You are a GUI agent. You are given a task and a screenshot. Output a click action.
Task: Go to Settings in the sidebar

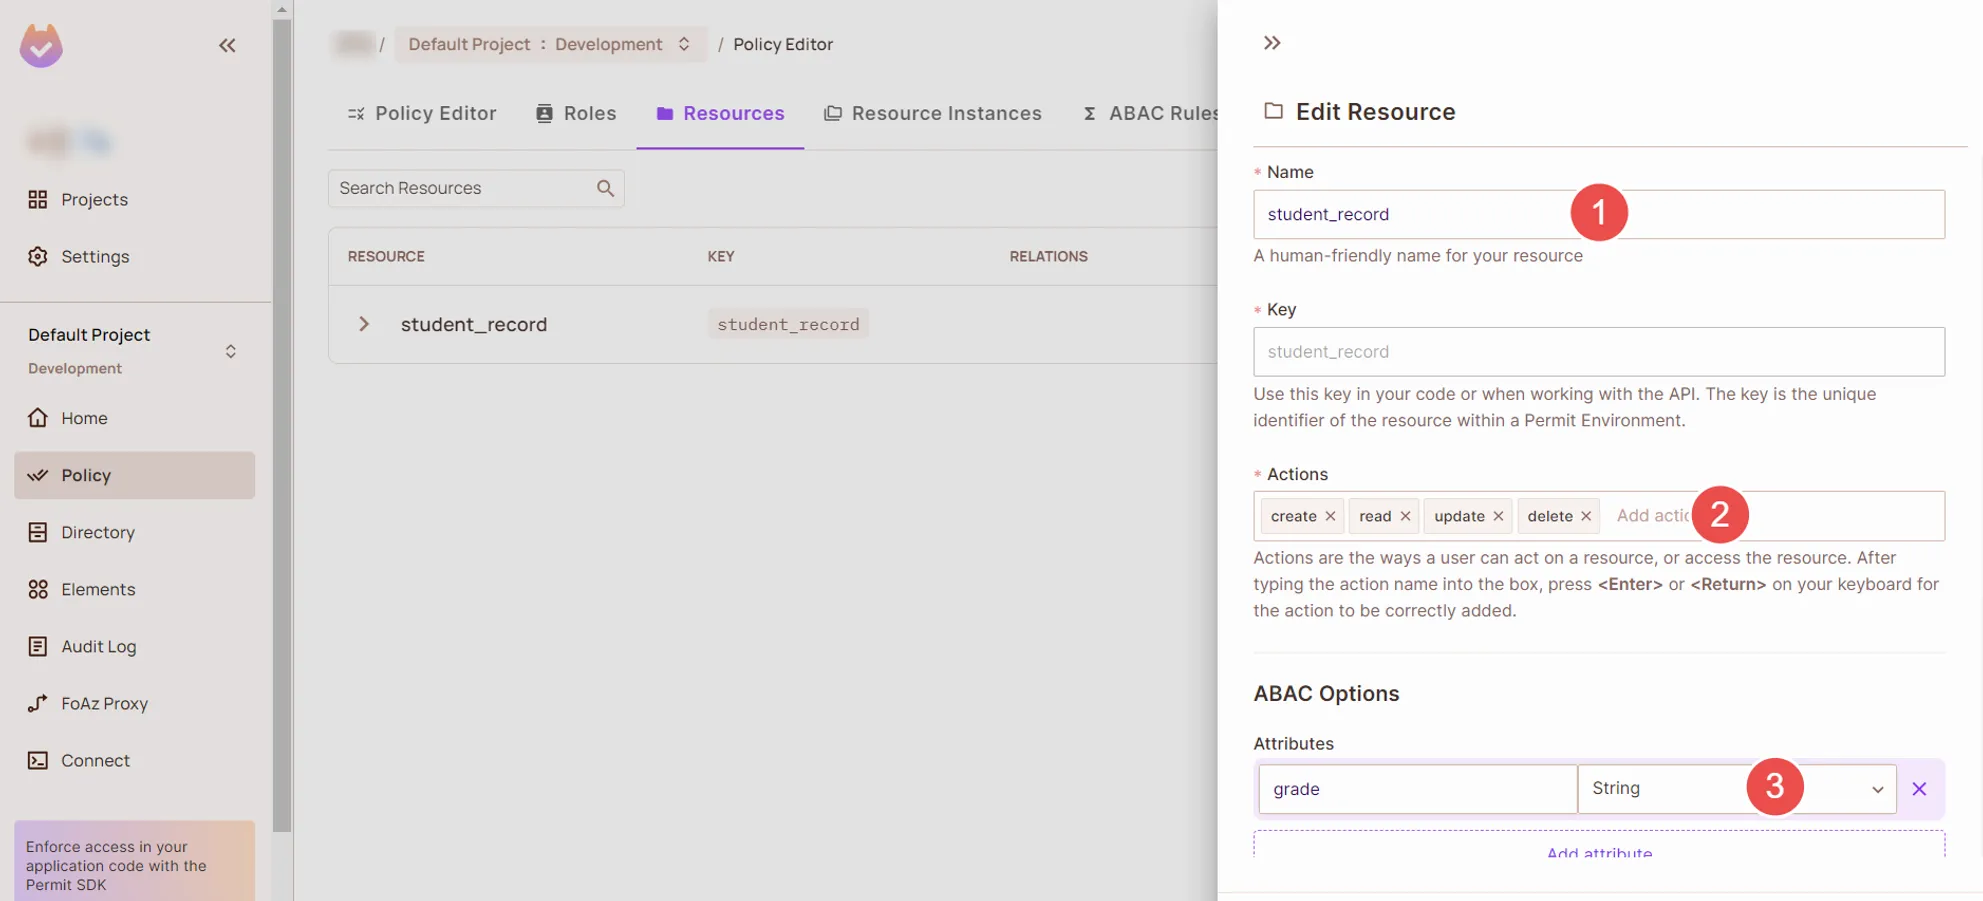95,257
